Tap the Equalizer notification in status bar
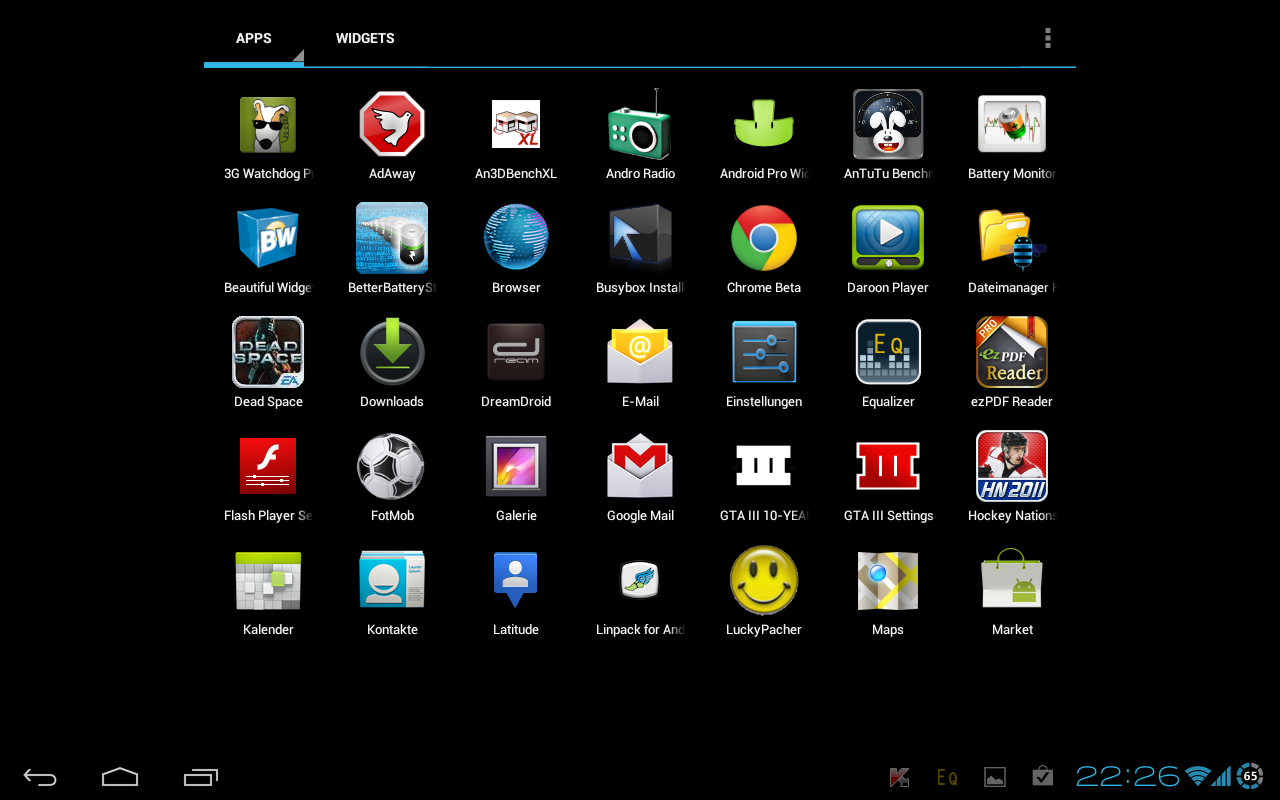This screenshot has height=800, width=1280. coord(947,777)
